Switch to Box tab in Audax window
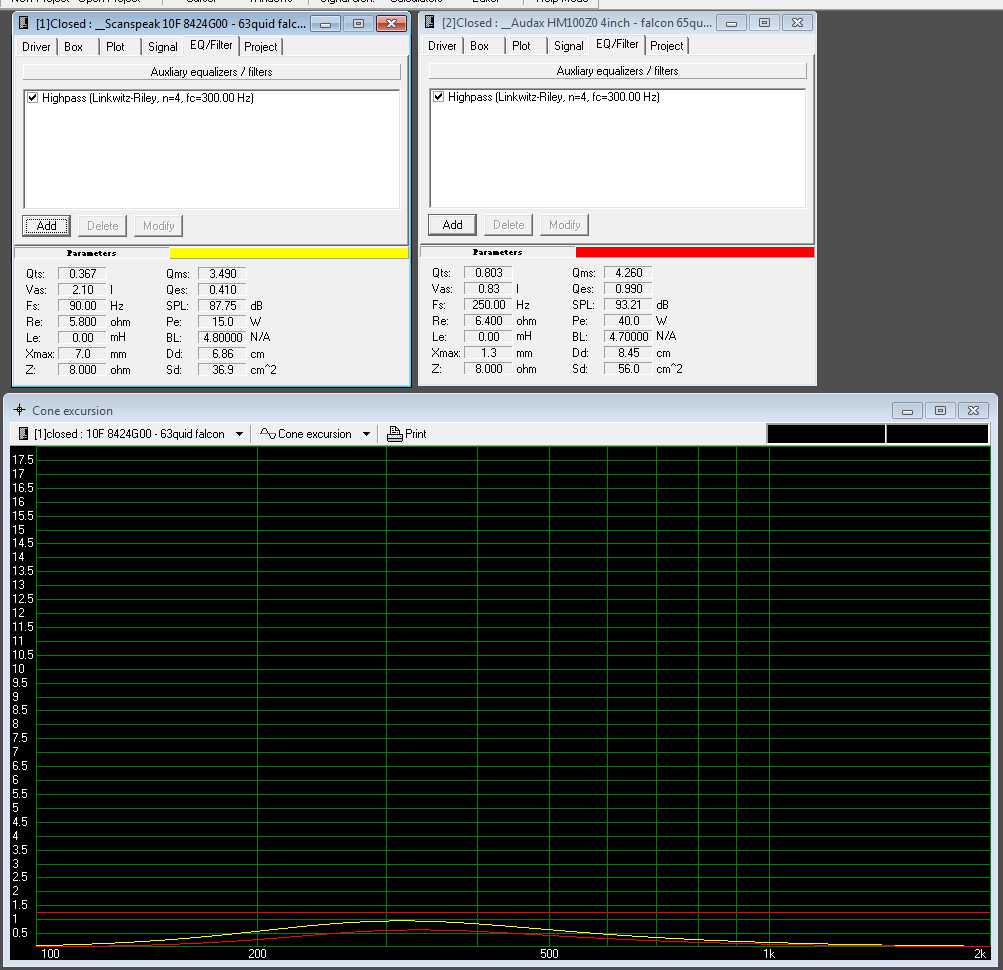The height and width of the screenshot is (970, 1003). pyautogui.click(x=479, y=45)
